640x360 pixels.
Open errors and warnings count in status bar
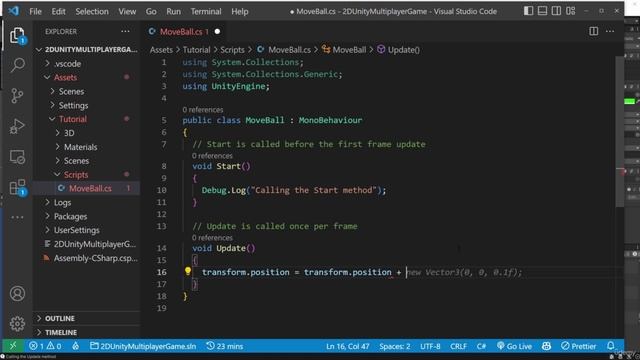45,346
